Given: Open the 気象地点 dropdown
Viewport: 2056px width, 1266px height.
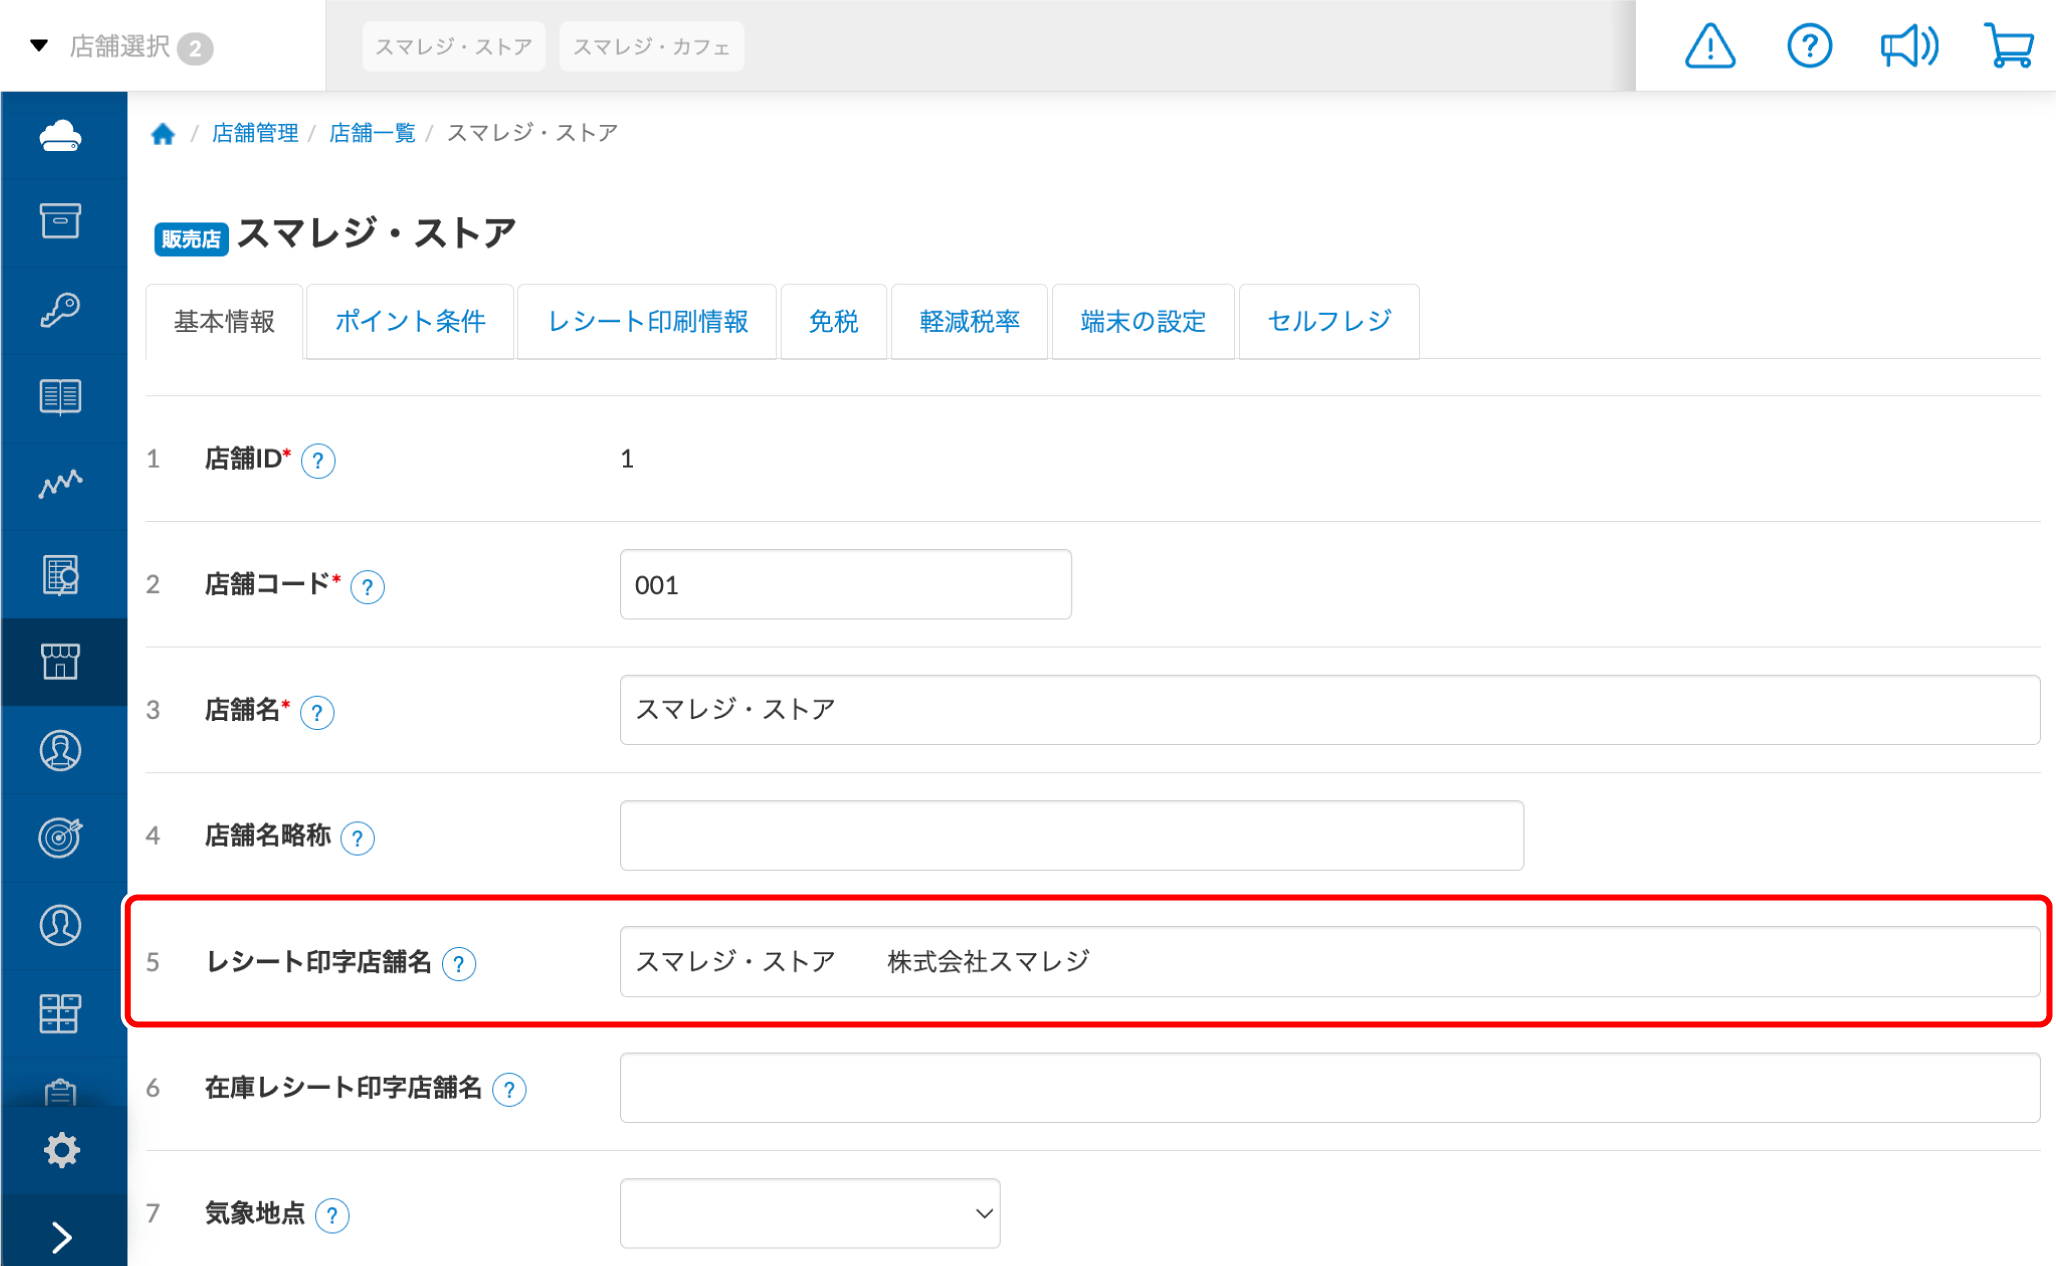Looking at the screenshot, I should pyautogui.click(x=809, y=1213).
